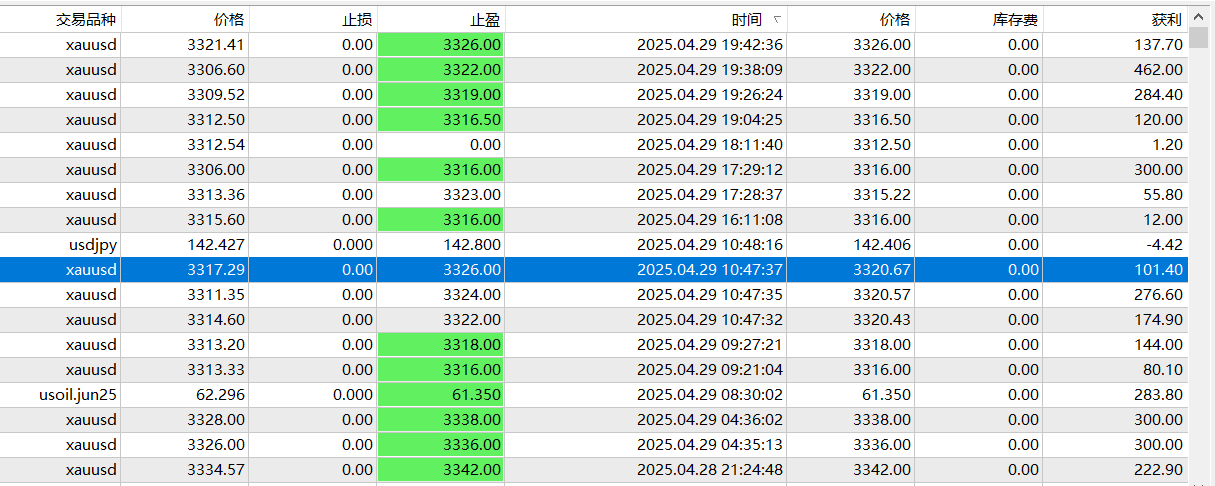
Task: Click the green 3342.00 take-profit cell
Action: click(441, 470)
